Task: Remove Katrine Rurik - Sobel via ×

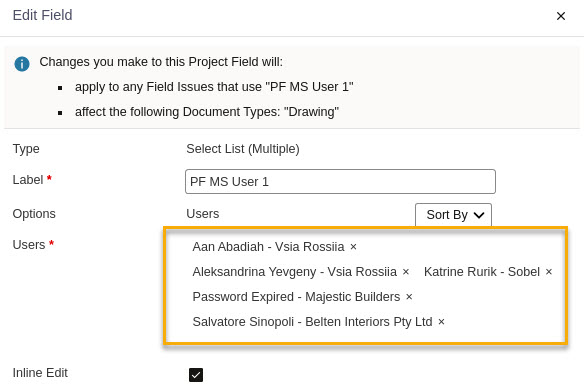Action: click(x=549, y=272)
